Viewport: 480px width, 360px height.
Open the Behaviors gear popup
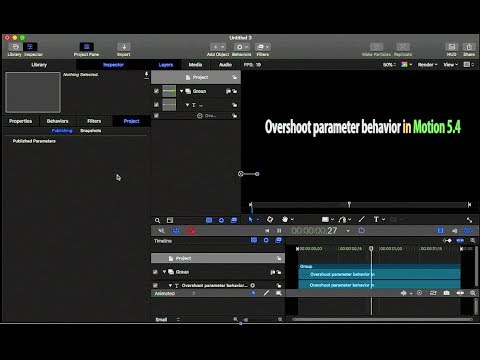coord(242,47)
